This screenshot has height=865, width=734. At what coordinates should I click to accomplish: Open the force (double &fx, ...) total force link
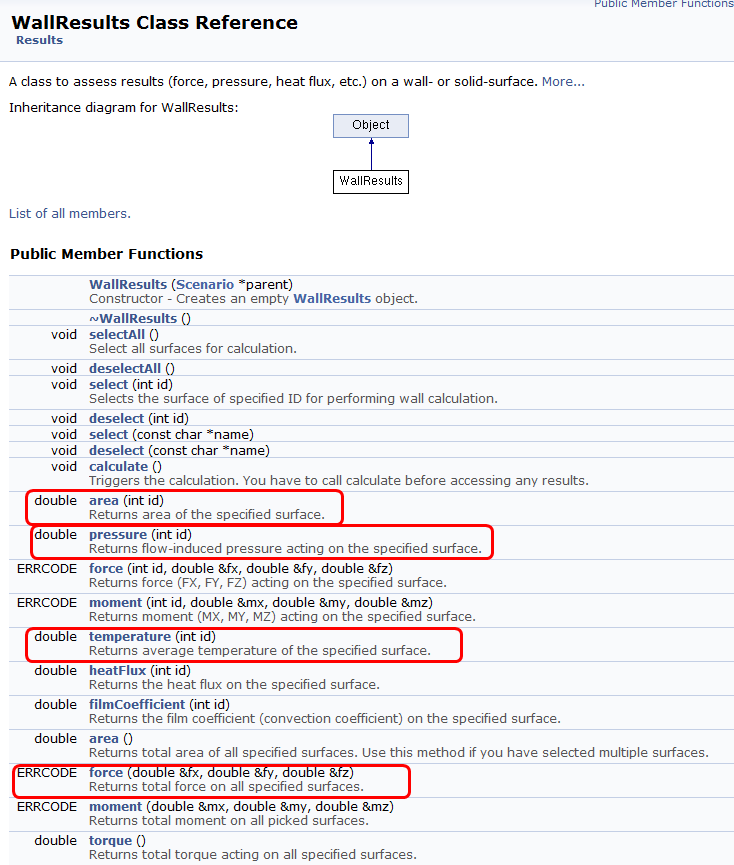click(106, 773)
